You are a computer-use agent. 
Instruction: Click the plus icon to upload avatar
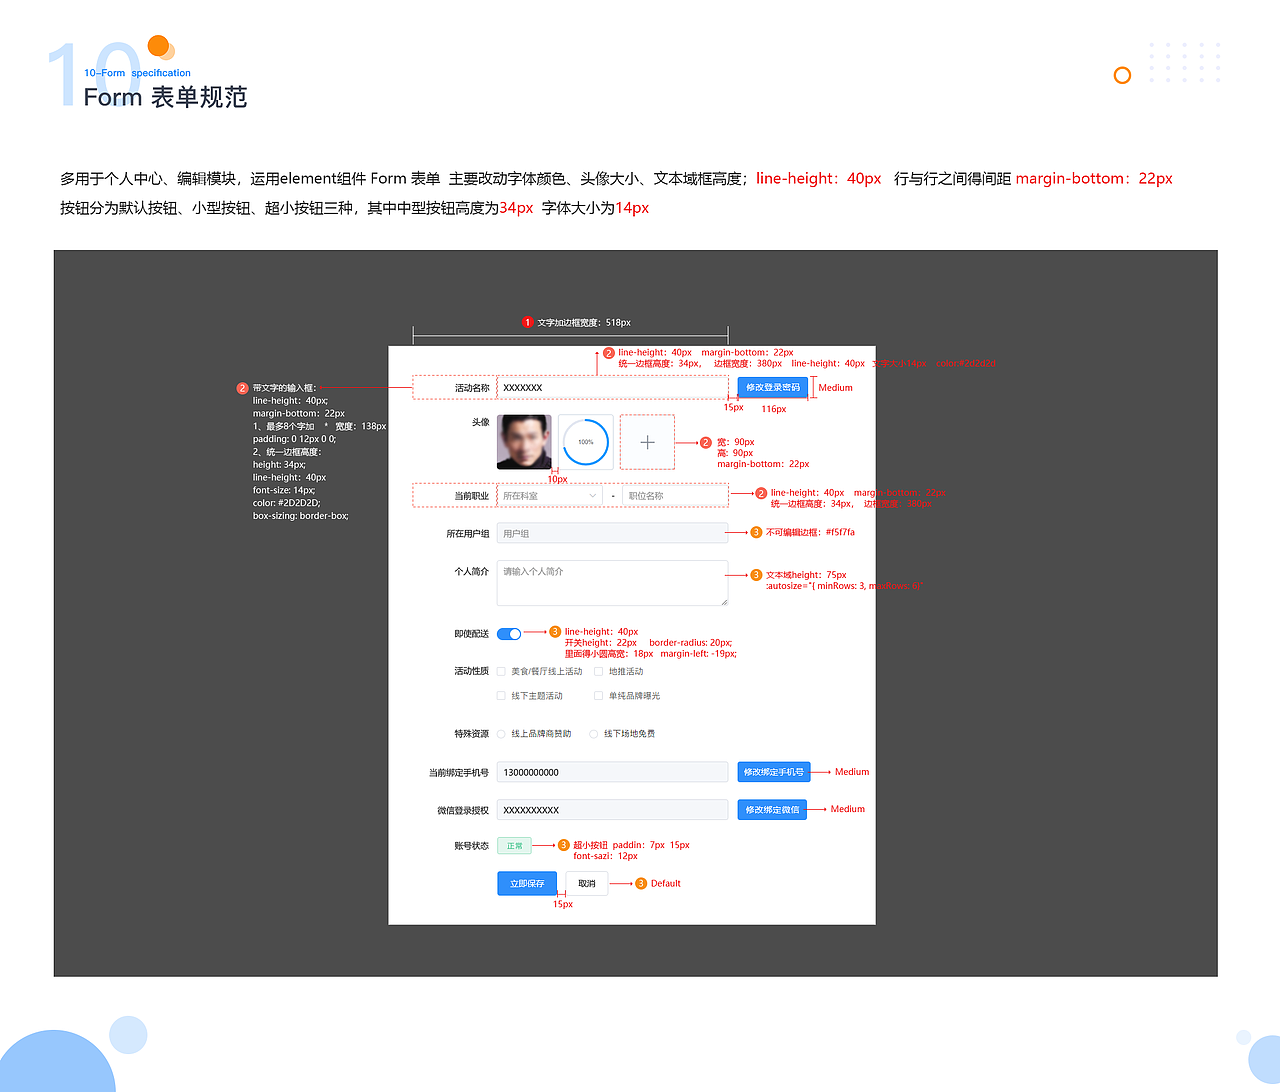coord(647,442)
